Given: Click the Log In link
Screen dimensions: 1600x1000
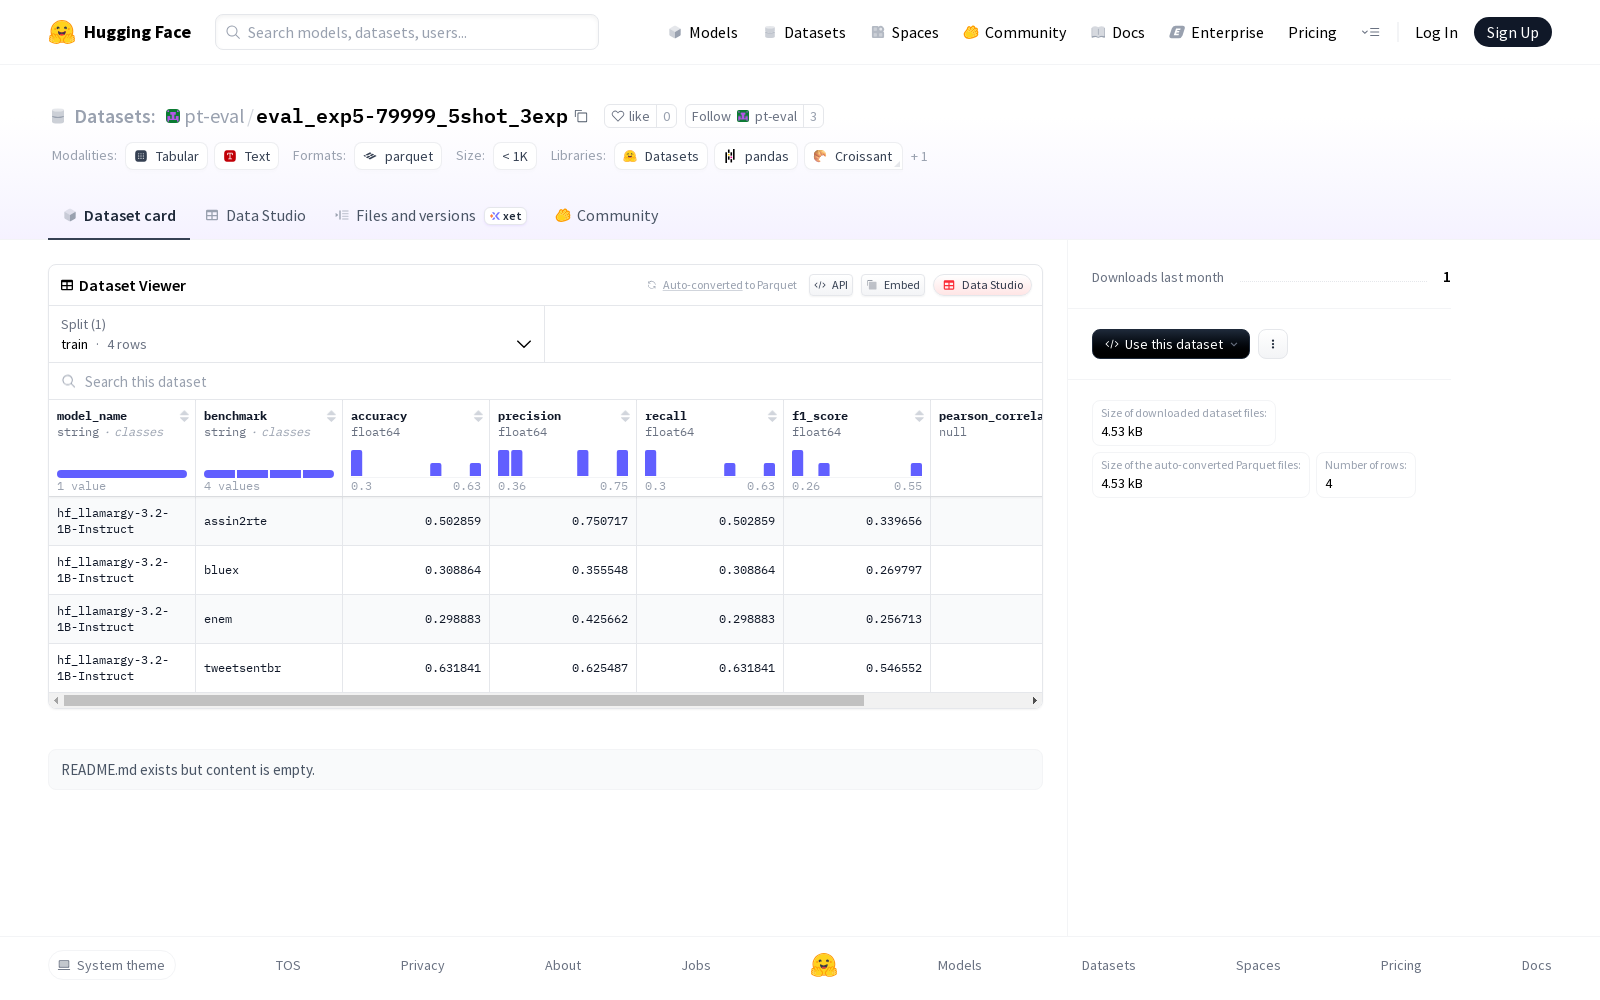Looking at the screenshot, I should (x=1436, y=33).
